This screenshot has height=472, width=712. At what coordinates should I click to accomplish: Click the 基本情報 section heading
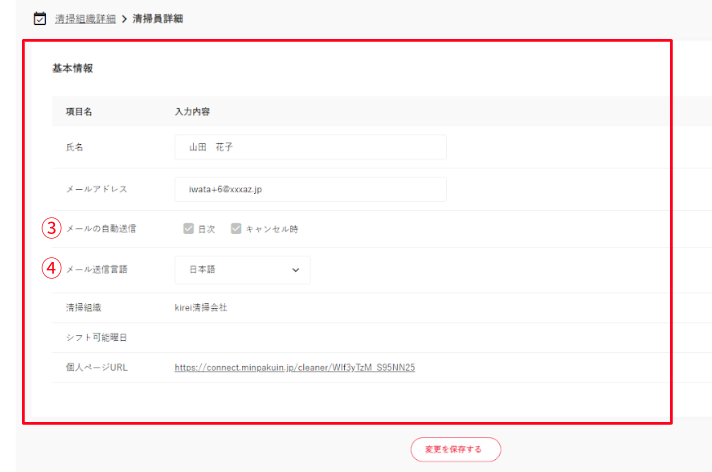(72, 69)
